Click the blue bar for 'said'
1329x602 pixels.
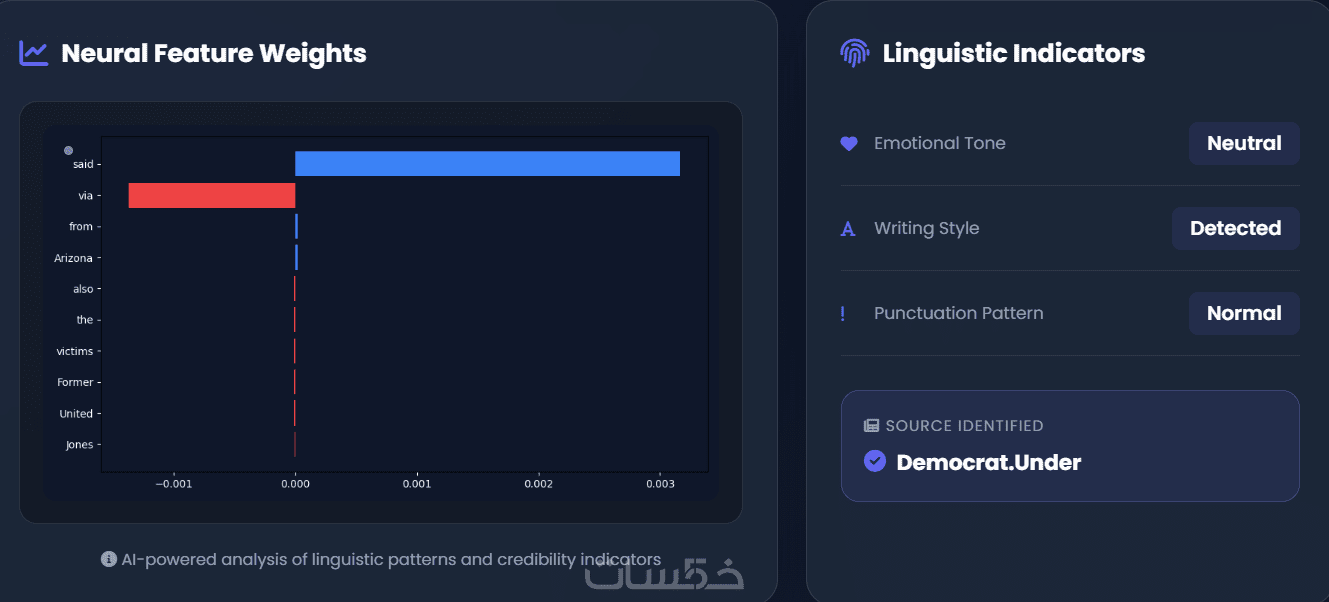487,164
